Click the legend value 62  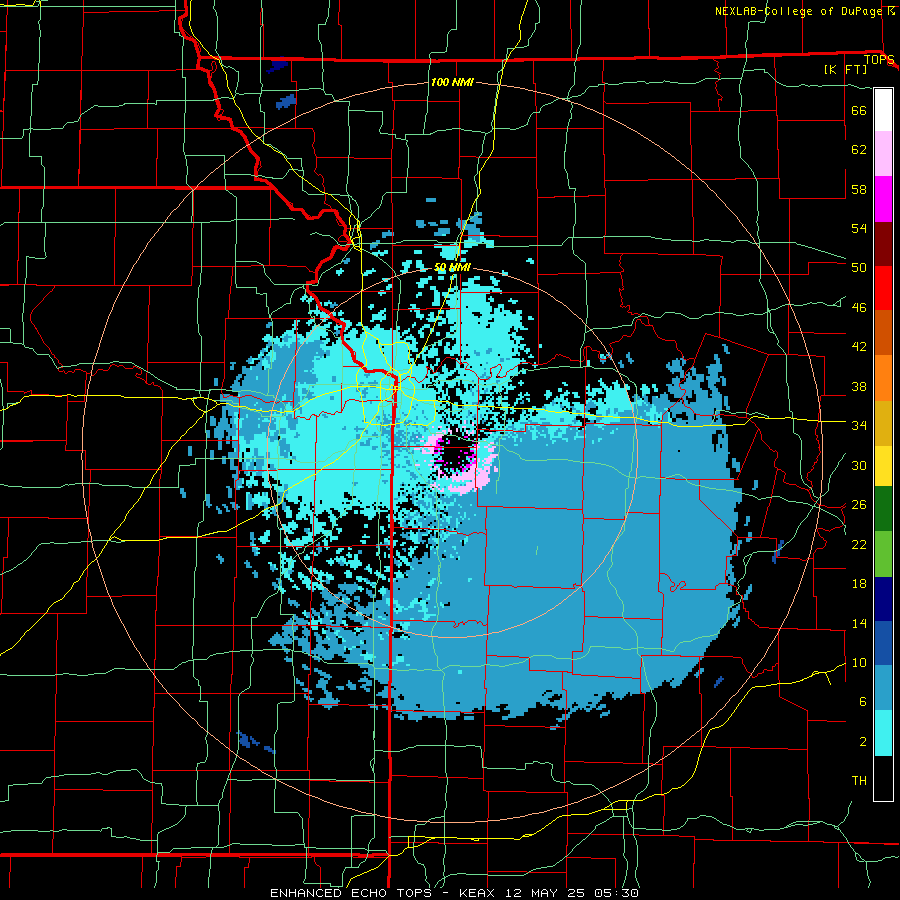tap(859, 149)
